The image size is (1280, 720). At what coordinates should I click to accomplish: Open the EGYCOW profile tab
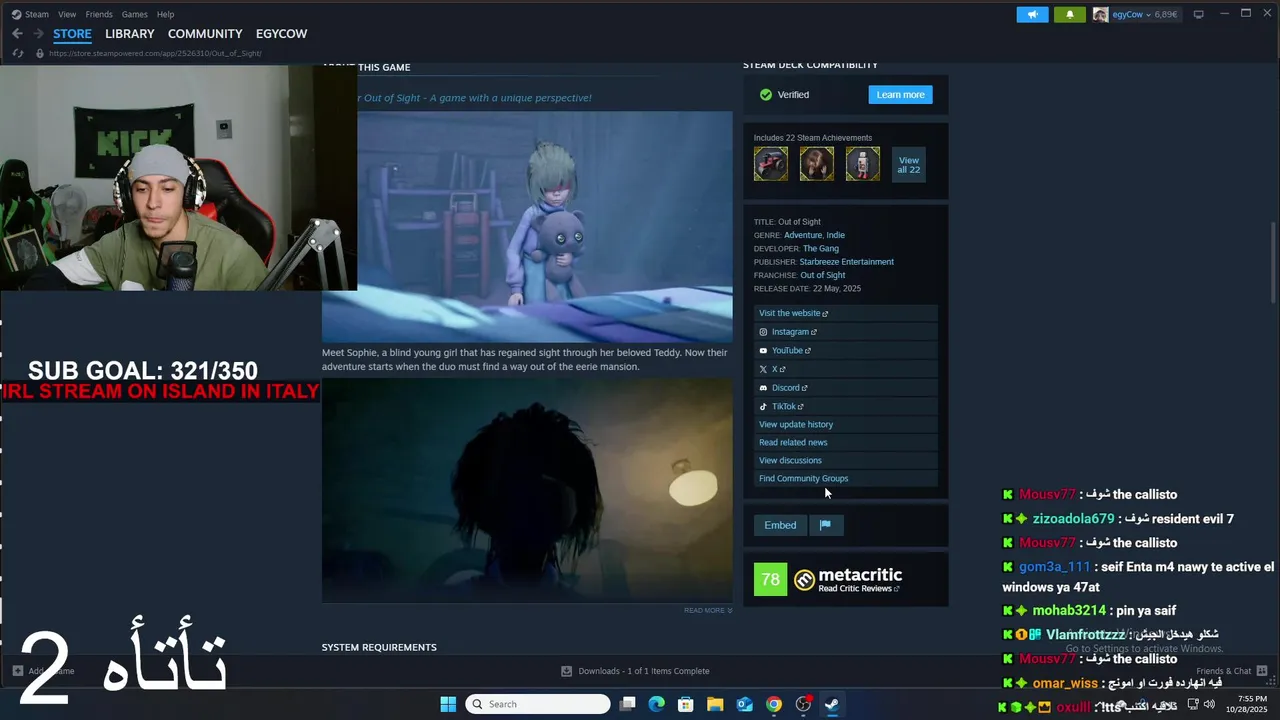point(281,34)
